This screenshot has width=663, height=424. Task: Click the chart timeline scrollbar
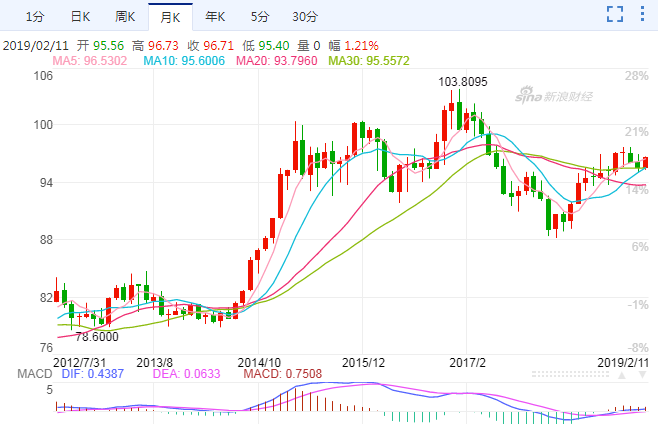[x=570, y=375]
